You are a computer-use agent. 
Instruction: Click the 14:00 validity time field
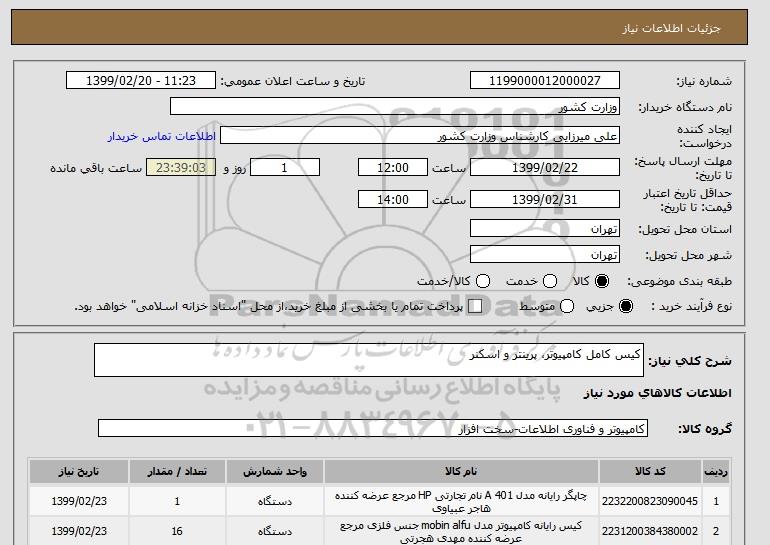click(x=393, y=199)
